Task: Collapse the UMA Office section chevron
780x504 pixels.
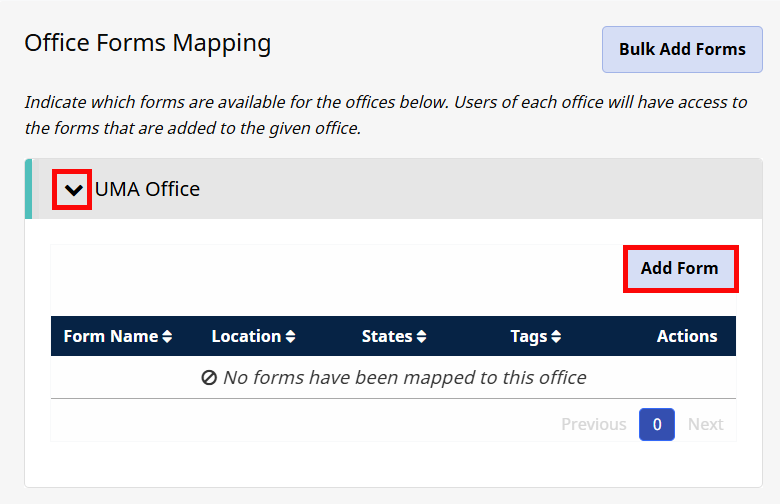Action: 73,189
